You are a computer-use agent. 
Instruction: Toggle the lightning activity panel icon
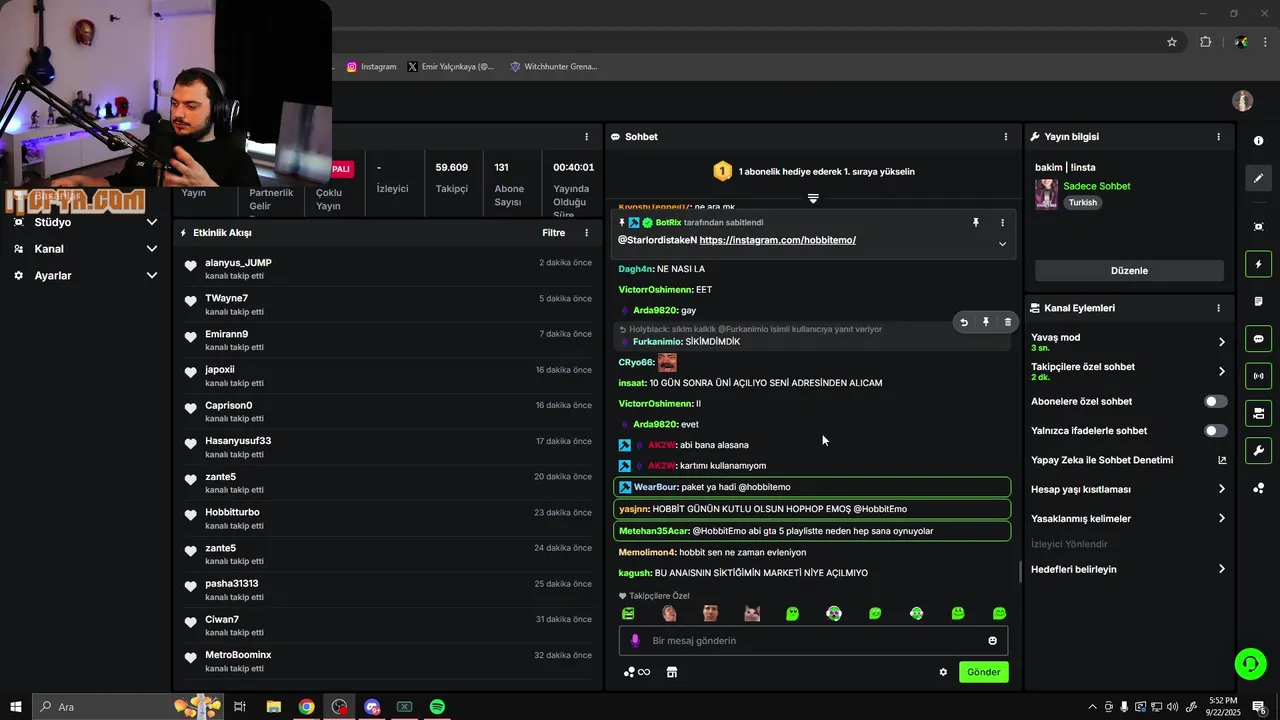coord(1258,264)
